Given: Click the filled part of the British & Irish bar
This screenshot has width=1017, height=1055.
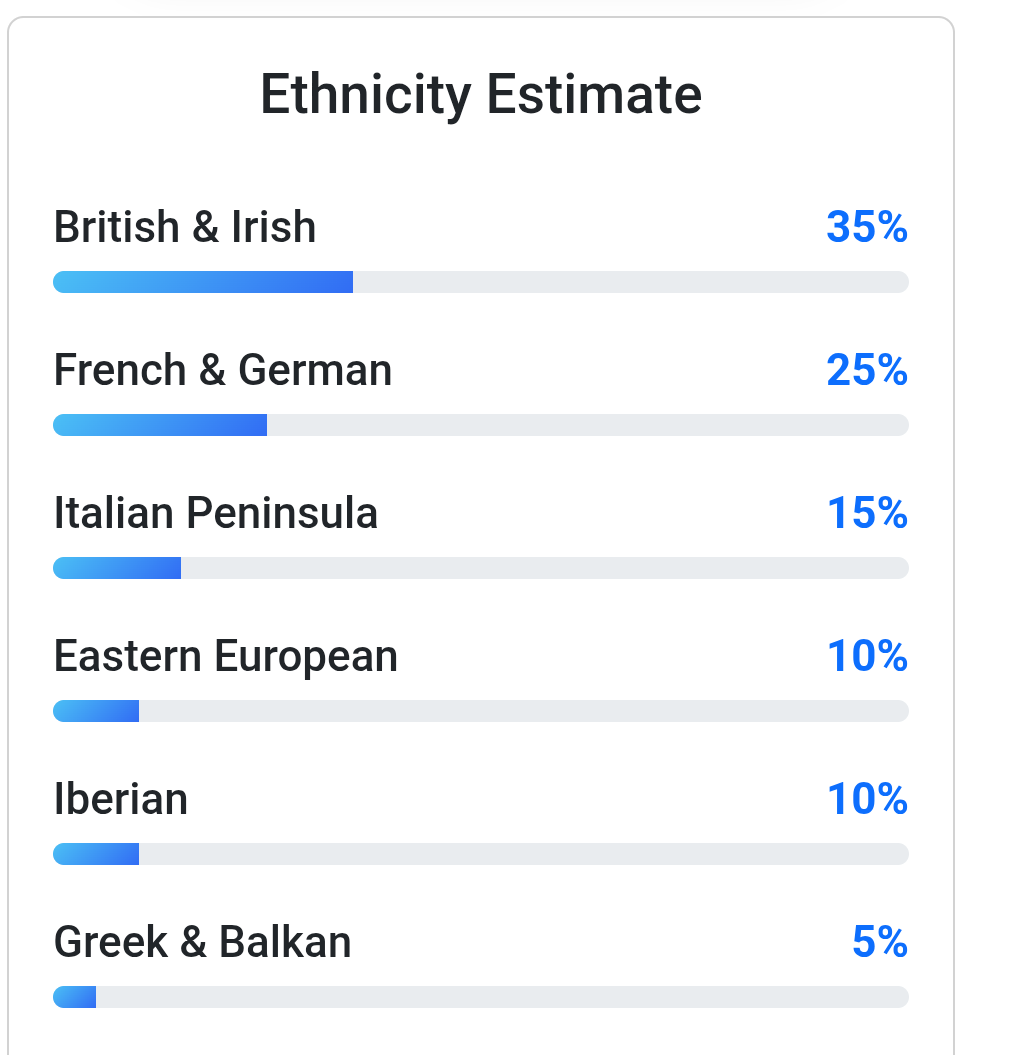Looking at the screenshot, I should [x=202, y=282].
